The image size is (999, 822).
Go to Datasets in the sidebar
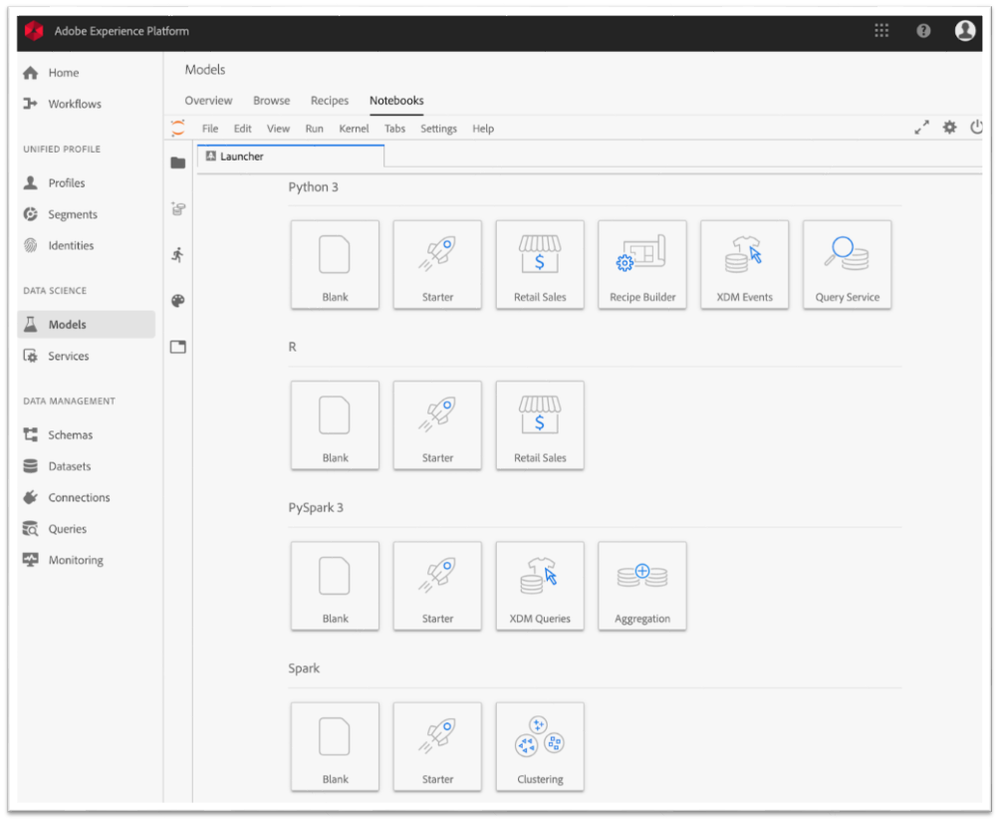pyautogui.click(x=69, y=466)
